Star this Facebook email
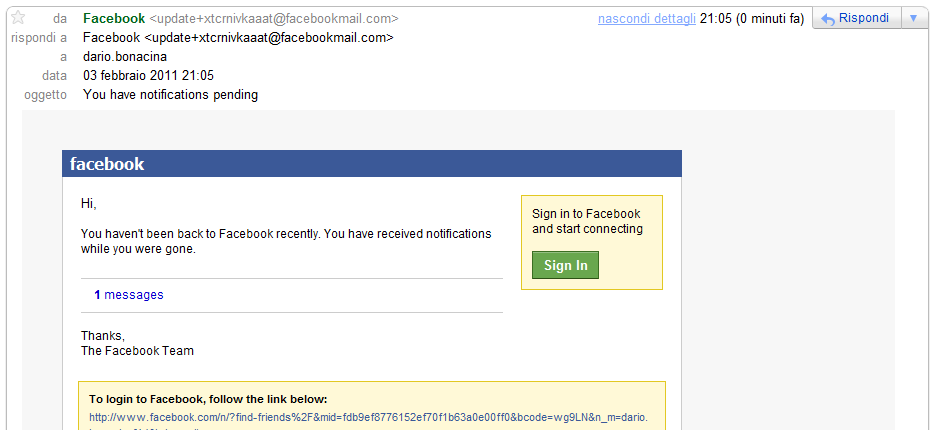 coord(17,18)
